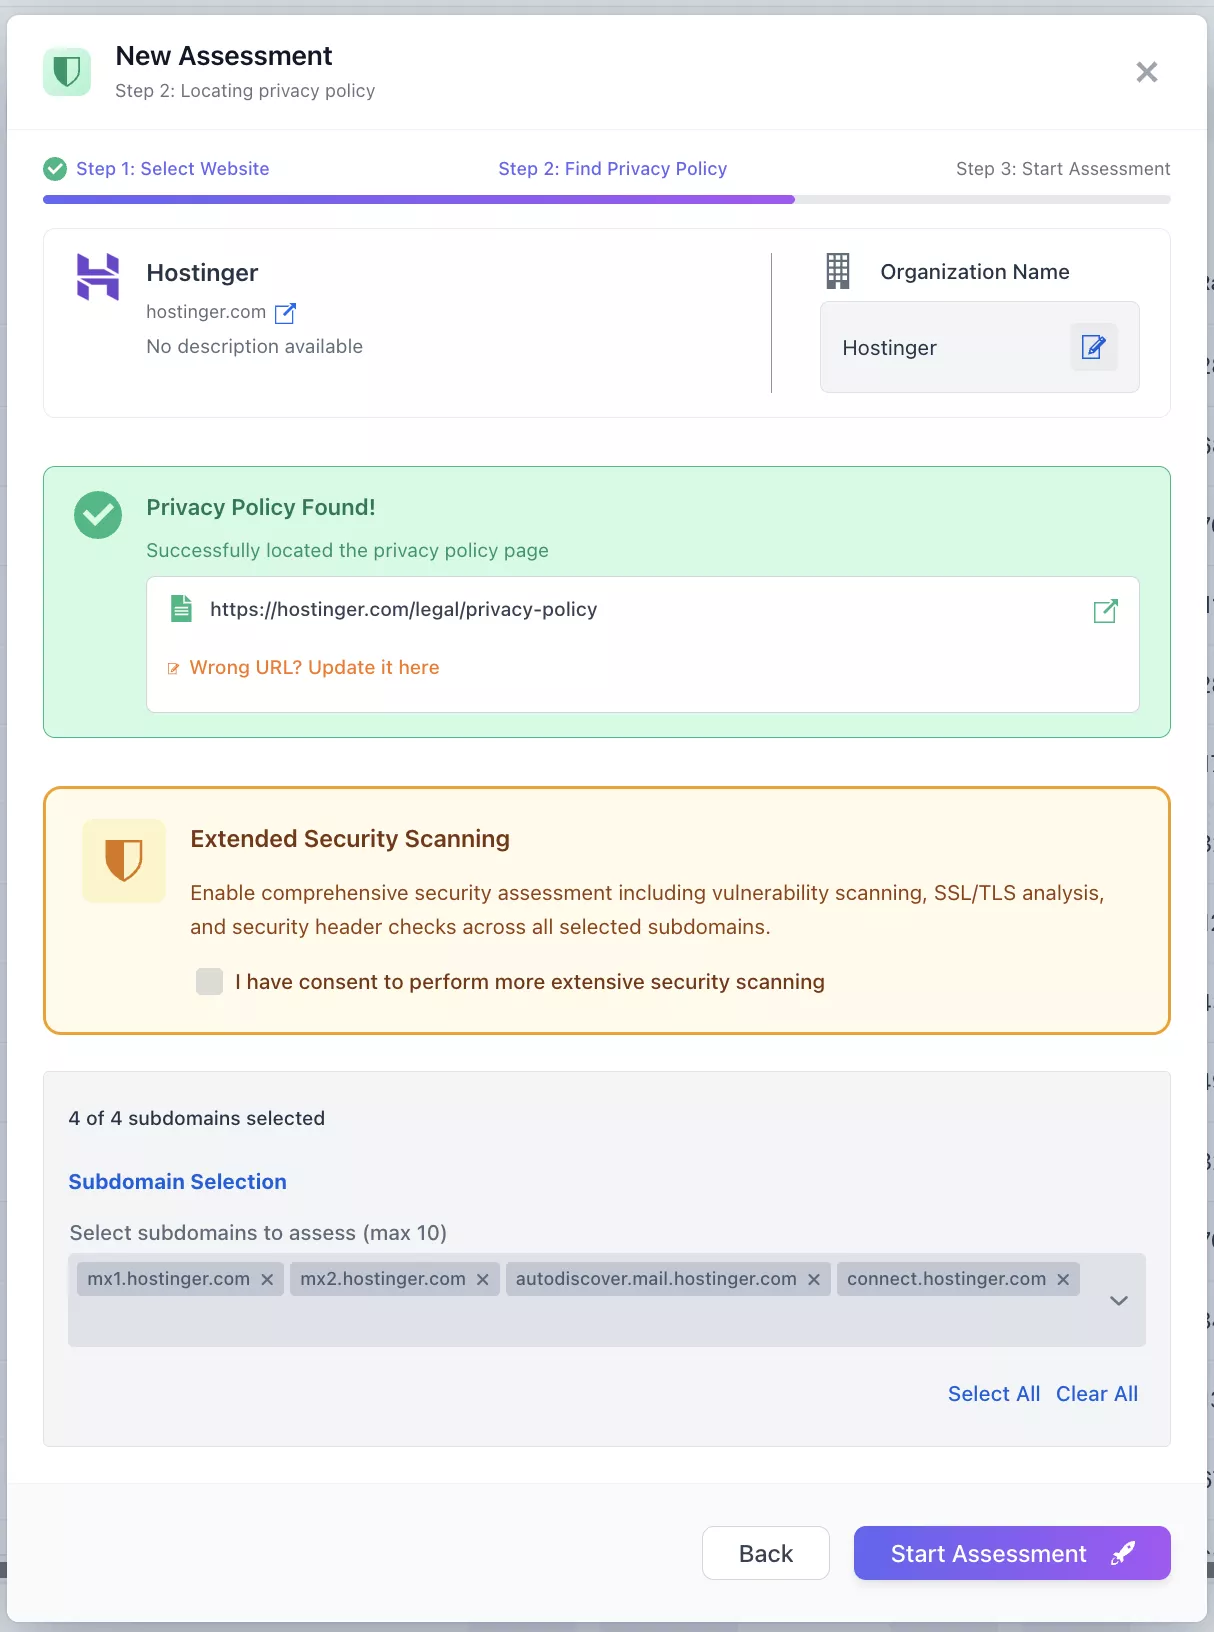Open Step 2: Find Privacy Policy
Screen dimensions: 1214x1632
pos(612,169)
